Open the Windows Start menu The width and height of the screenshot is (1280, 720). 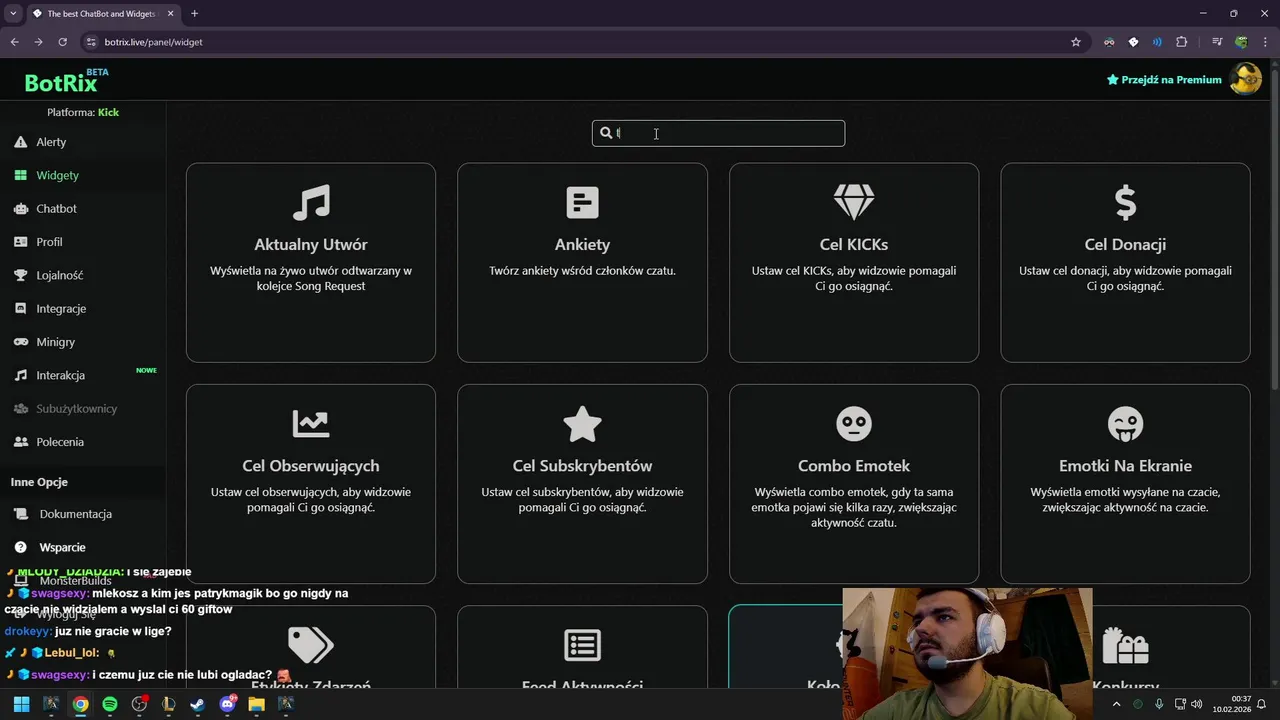(x=21, y=704)
